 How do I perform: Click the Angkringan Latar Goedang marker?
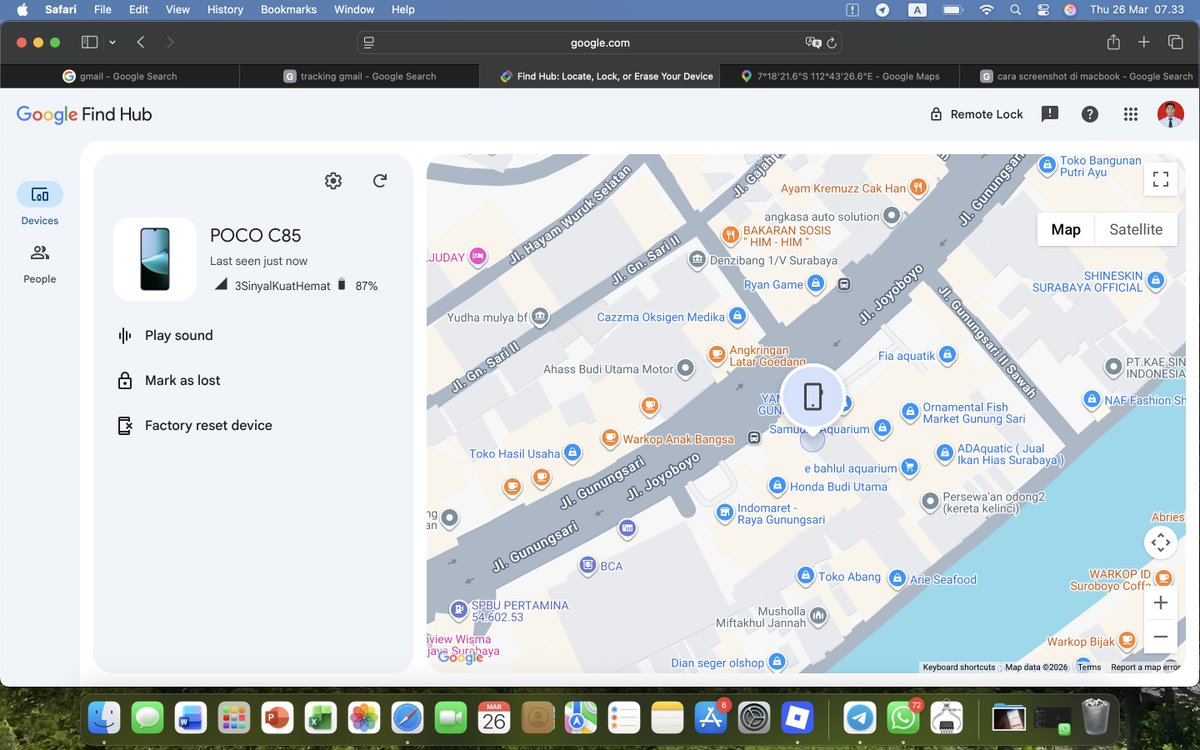[716, 354]
